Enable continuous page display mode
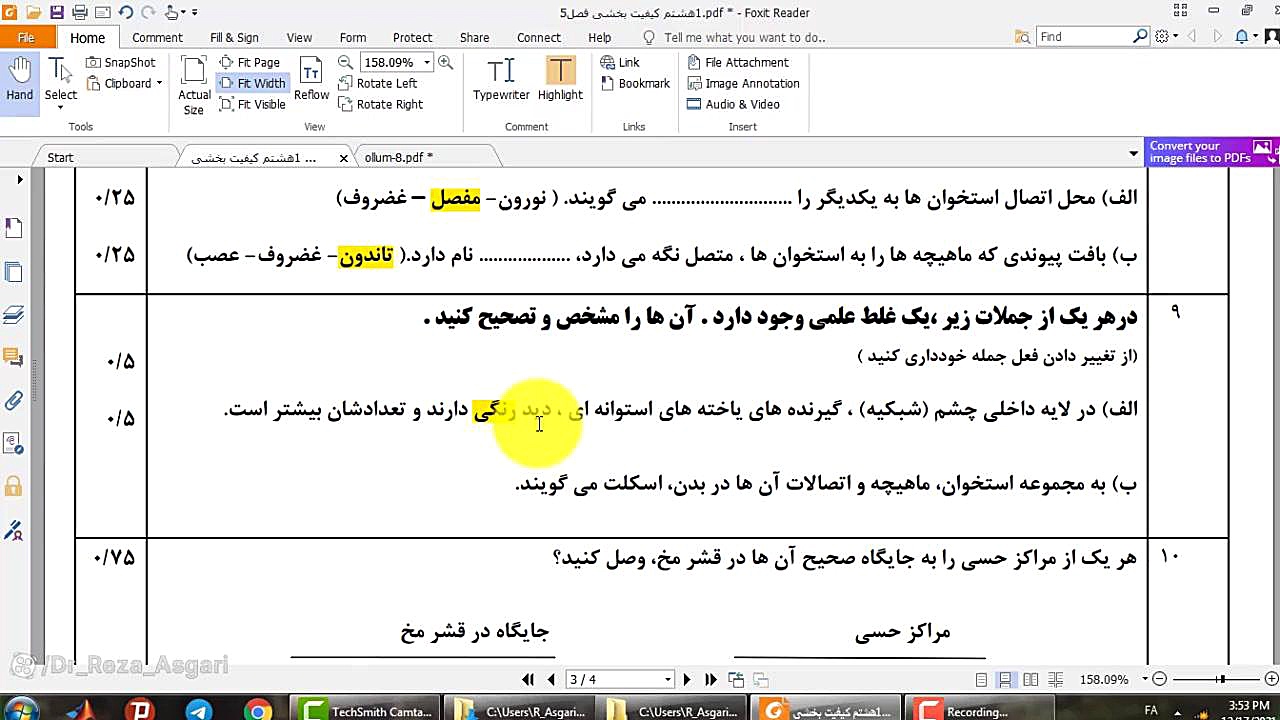The image size is (1280, 720). (x=1006, y=680)
